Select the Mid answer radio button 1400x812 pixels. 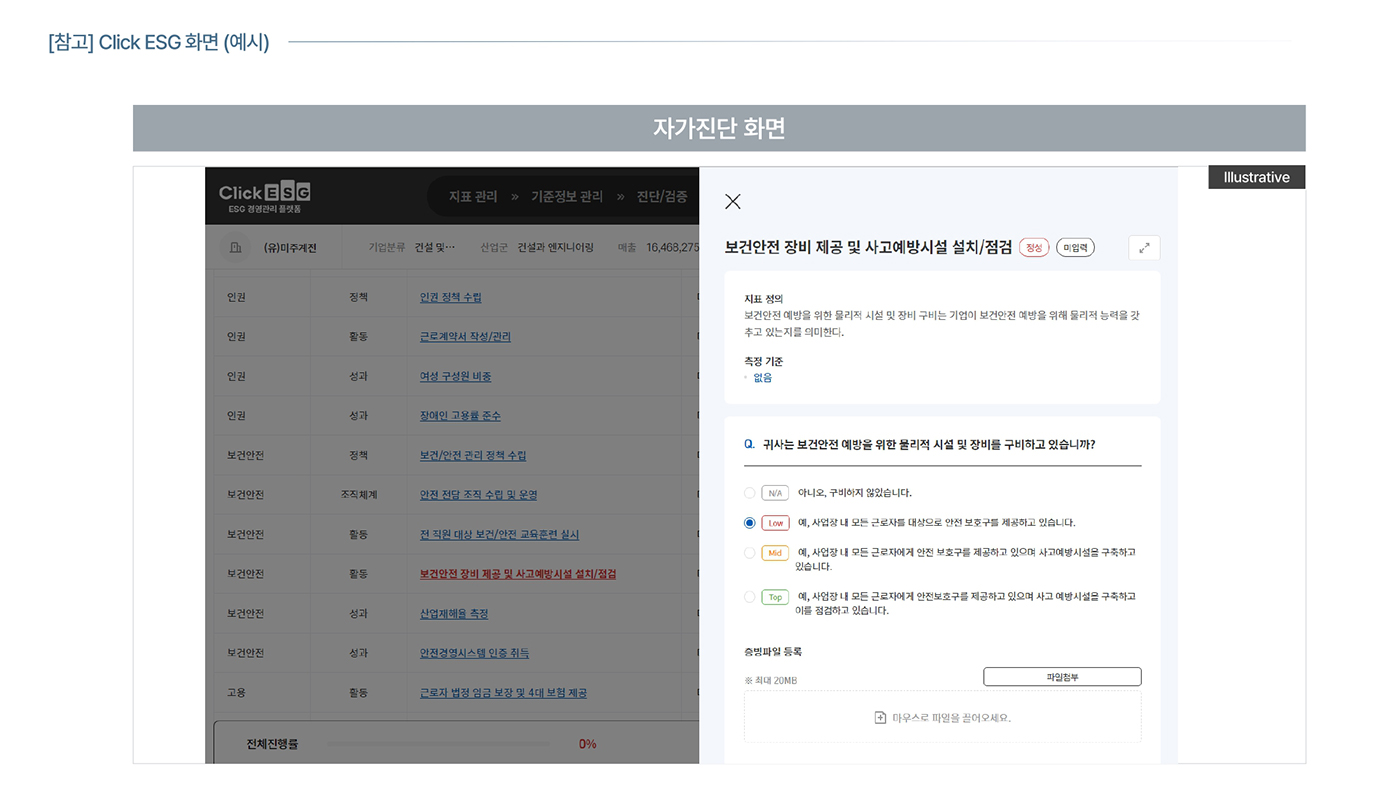750,553
